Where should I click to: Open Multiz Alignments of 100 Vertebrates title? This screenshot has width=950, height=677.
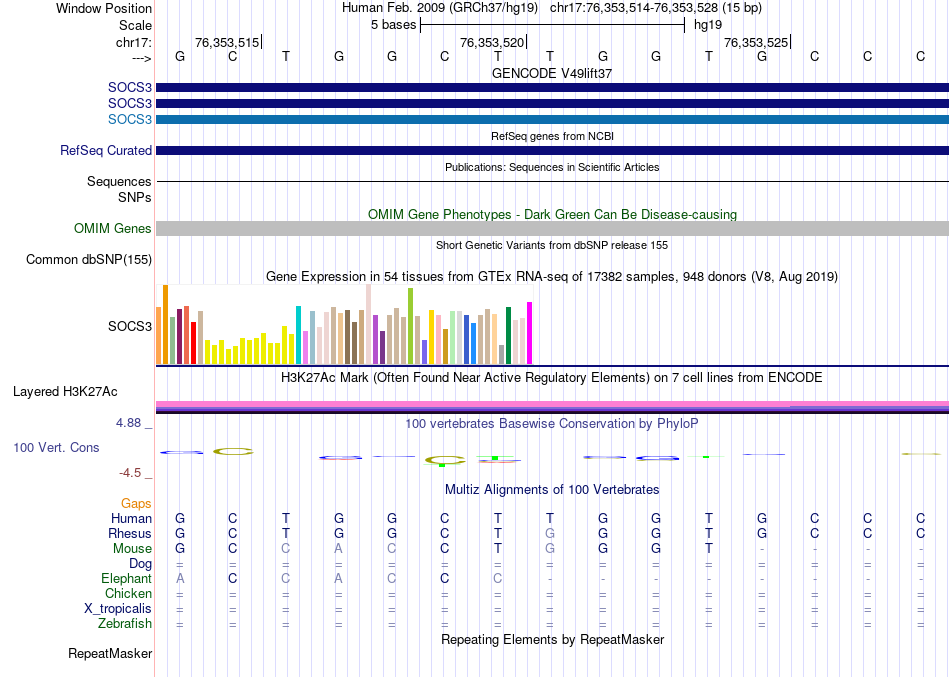pos(552,490)
